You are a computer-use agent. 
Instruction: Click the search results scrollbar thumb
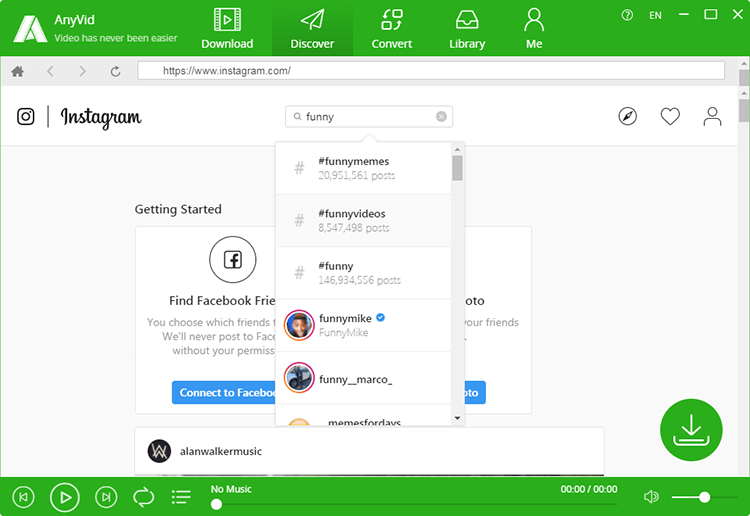click(457, 168)
